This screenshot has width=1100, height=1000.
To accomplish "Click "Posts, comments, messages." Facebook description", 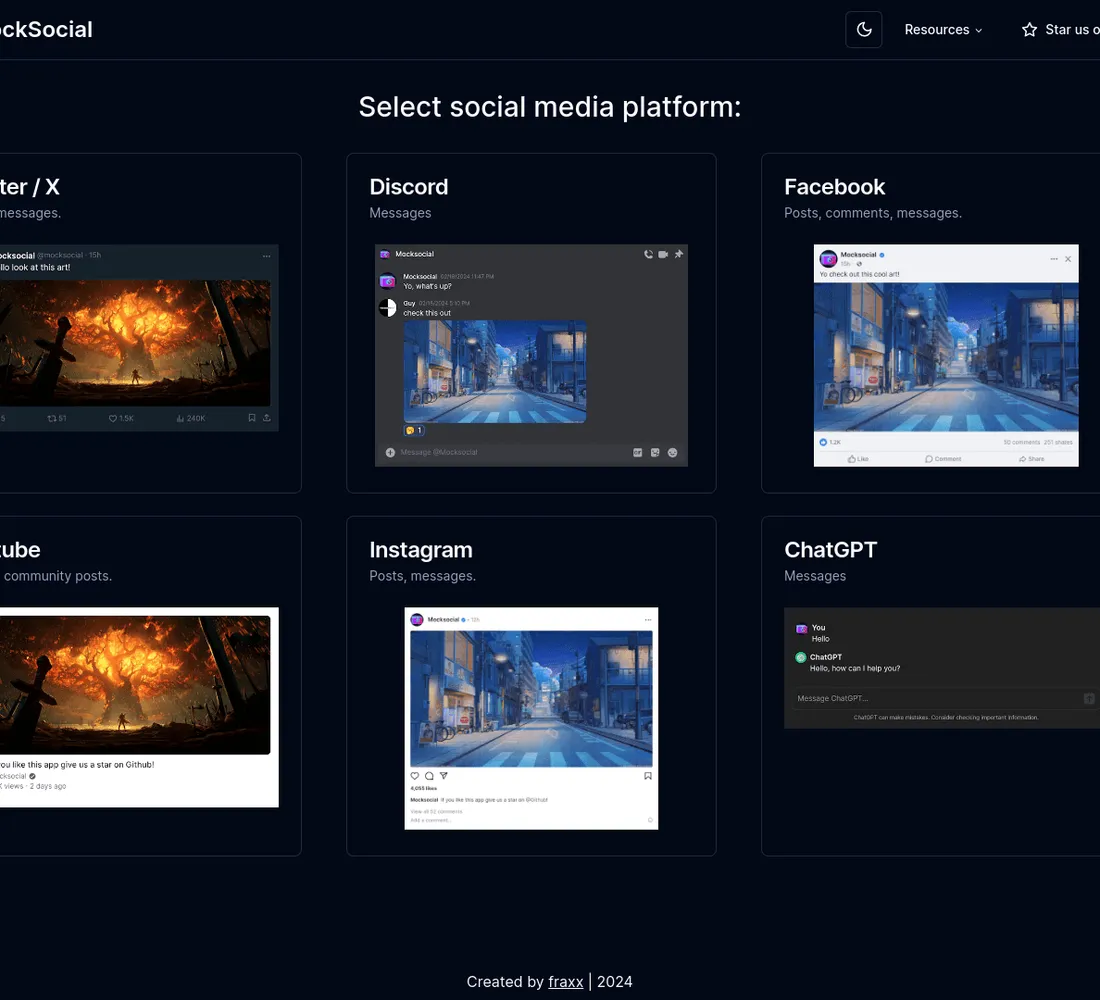I will 873,213.
